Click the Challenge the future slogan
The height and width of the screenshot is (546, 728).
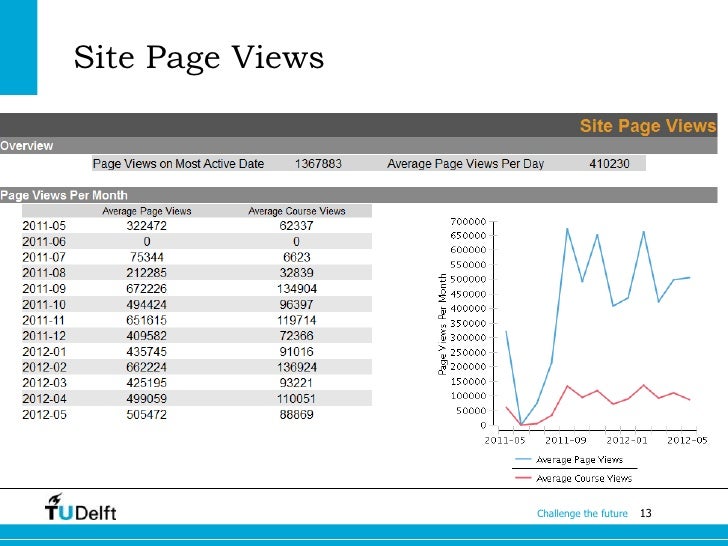click(x=582, y=513)
